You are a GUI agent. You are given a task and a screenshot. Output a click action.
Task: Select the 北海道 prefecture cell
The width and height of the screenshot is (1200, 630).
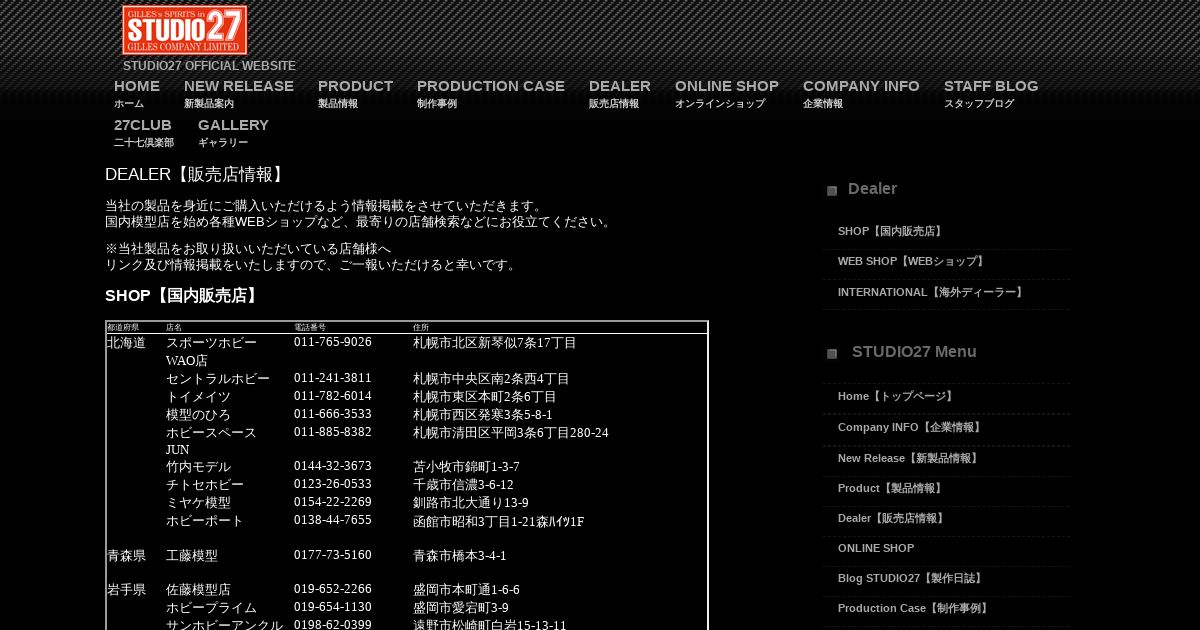point(126,343)
